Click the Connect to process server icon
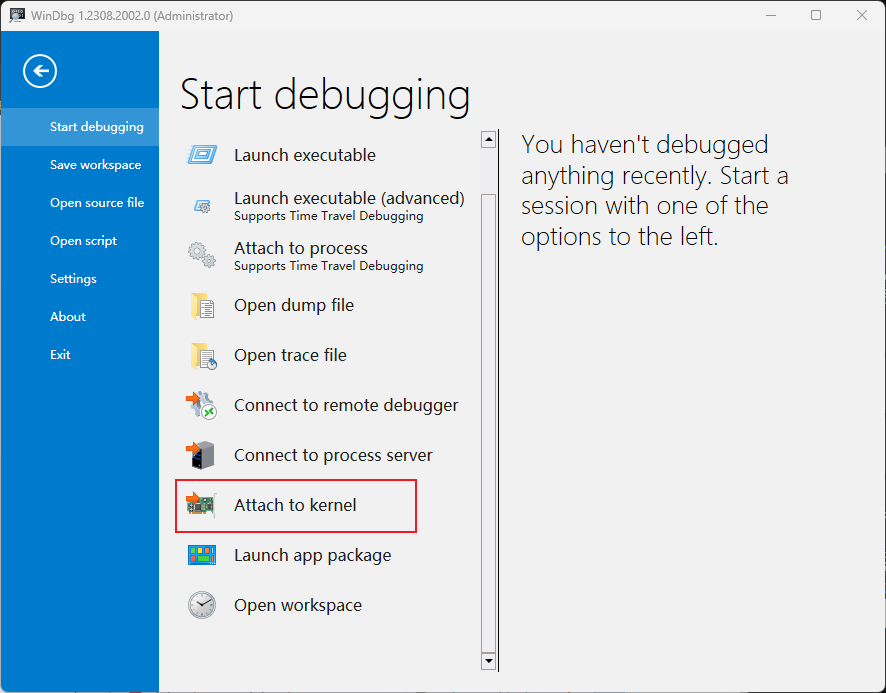The height and width of the screenshot is (693, 886). tap(201, 455)
